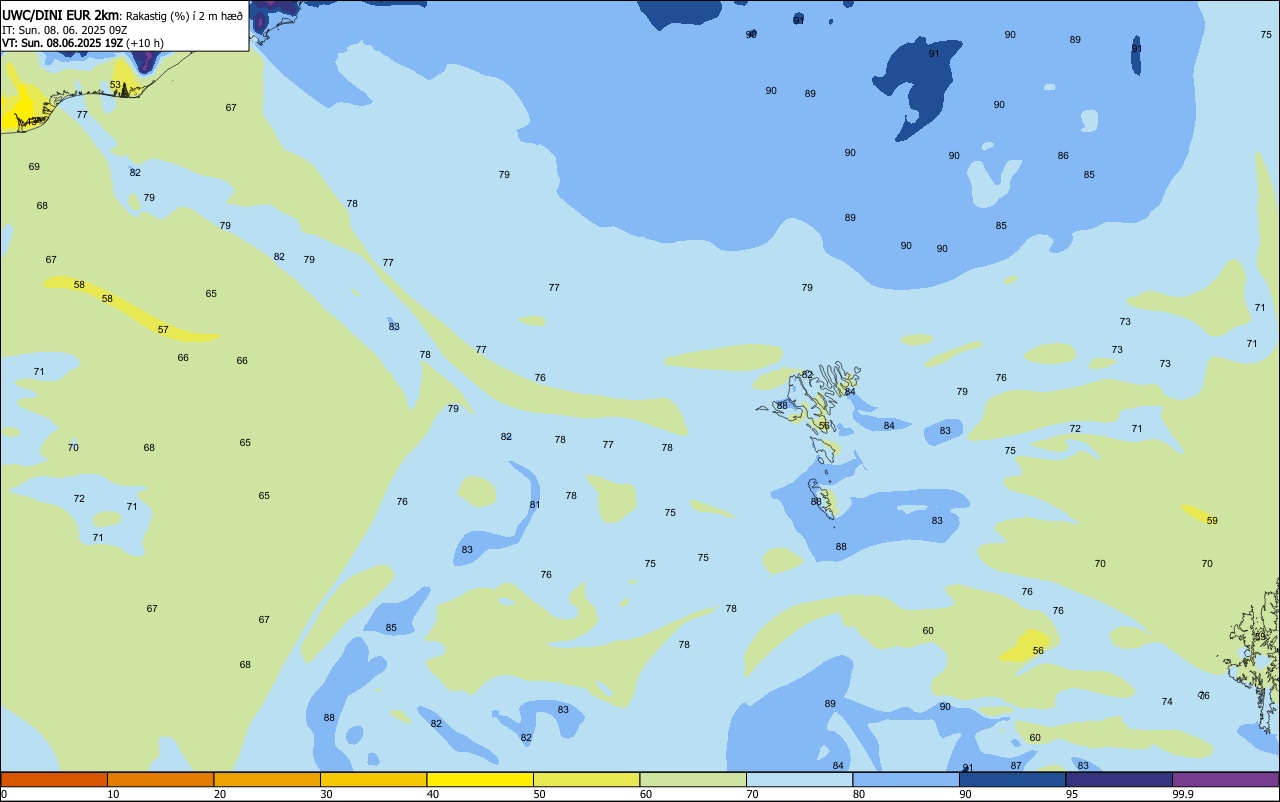The height and width of the screenshot is (802, 1280).
Task: Click the humidity value '57' on the yellow streak
Action: coord(163,330)
